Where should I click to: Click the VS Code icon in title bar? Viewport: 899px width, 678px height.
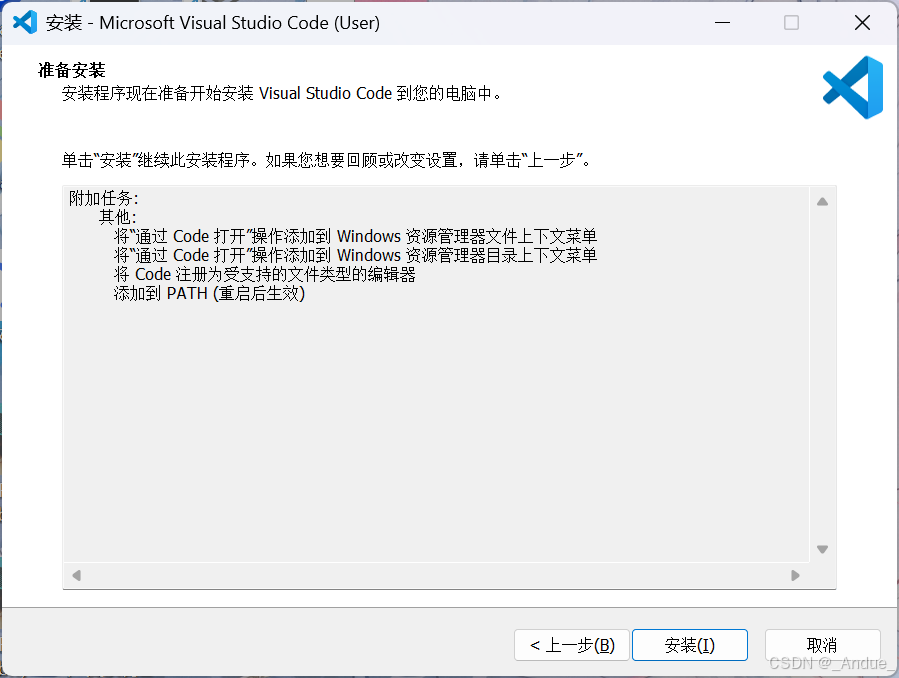[x=25, y=22]
